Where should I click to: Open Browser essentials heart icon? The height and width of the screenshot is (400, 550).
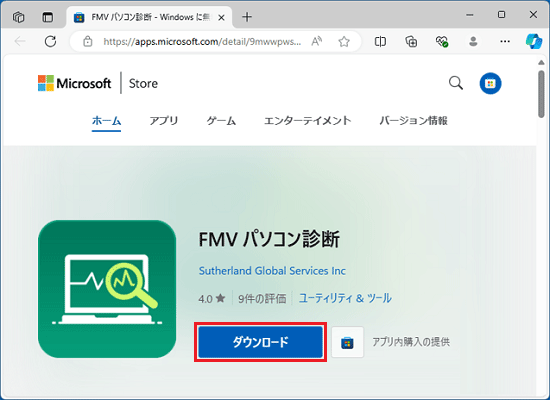click(442, 41)
